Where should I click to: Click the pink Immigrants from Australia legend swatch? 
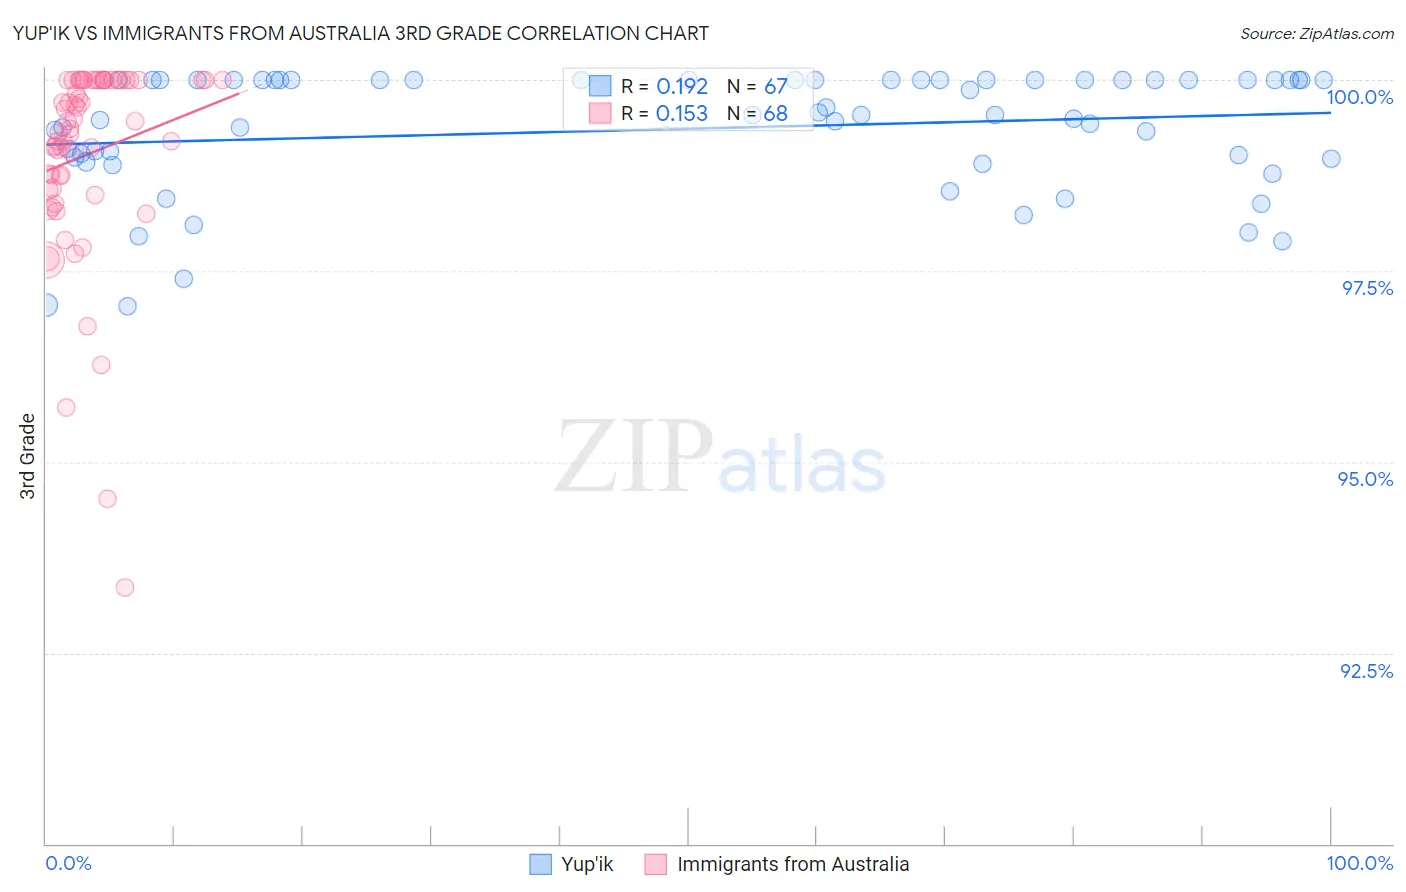656,865
